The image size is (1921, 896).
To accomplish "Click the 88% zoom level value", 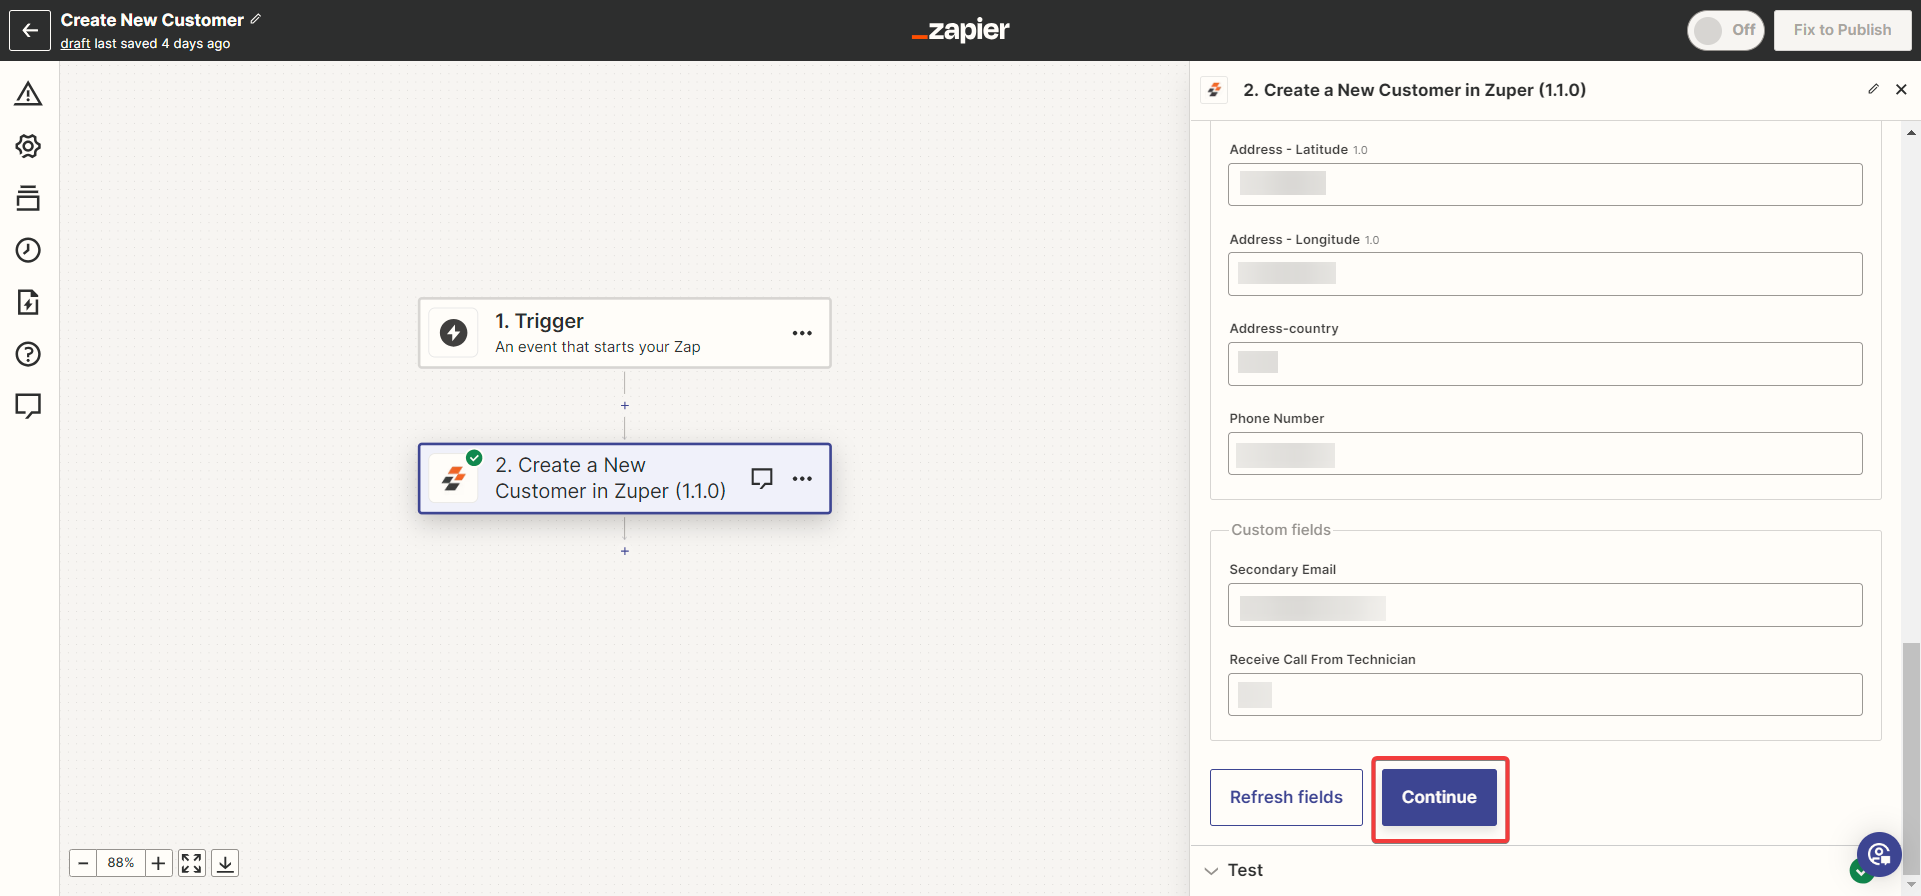I will [x=121, y=863].
